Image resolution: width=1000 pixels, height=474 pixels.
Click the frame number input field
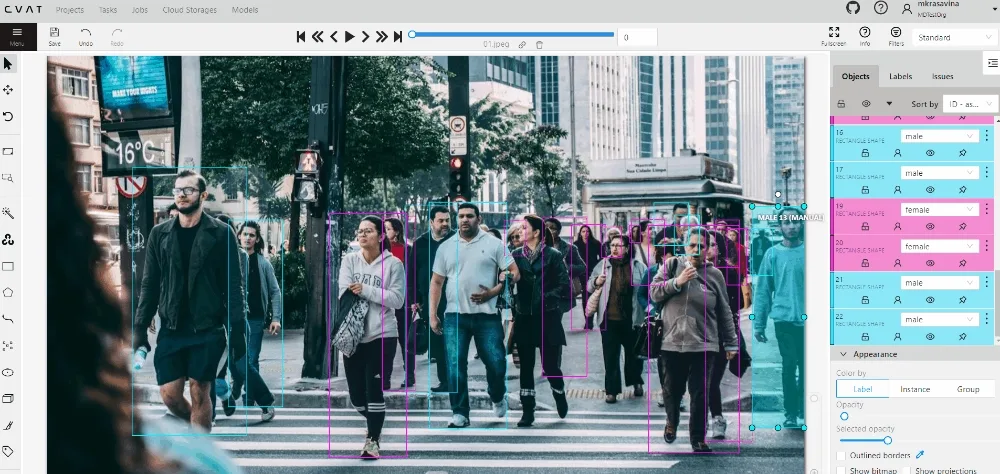(x=637, y=38)
